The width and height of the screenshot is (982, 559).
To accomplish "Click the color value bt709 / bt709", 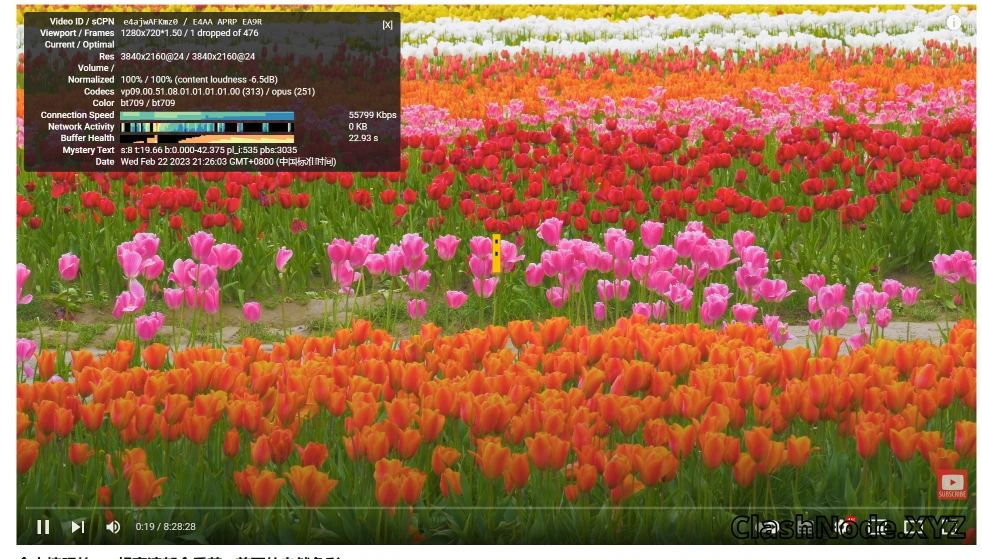I will (x=147, y=103).
